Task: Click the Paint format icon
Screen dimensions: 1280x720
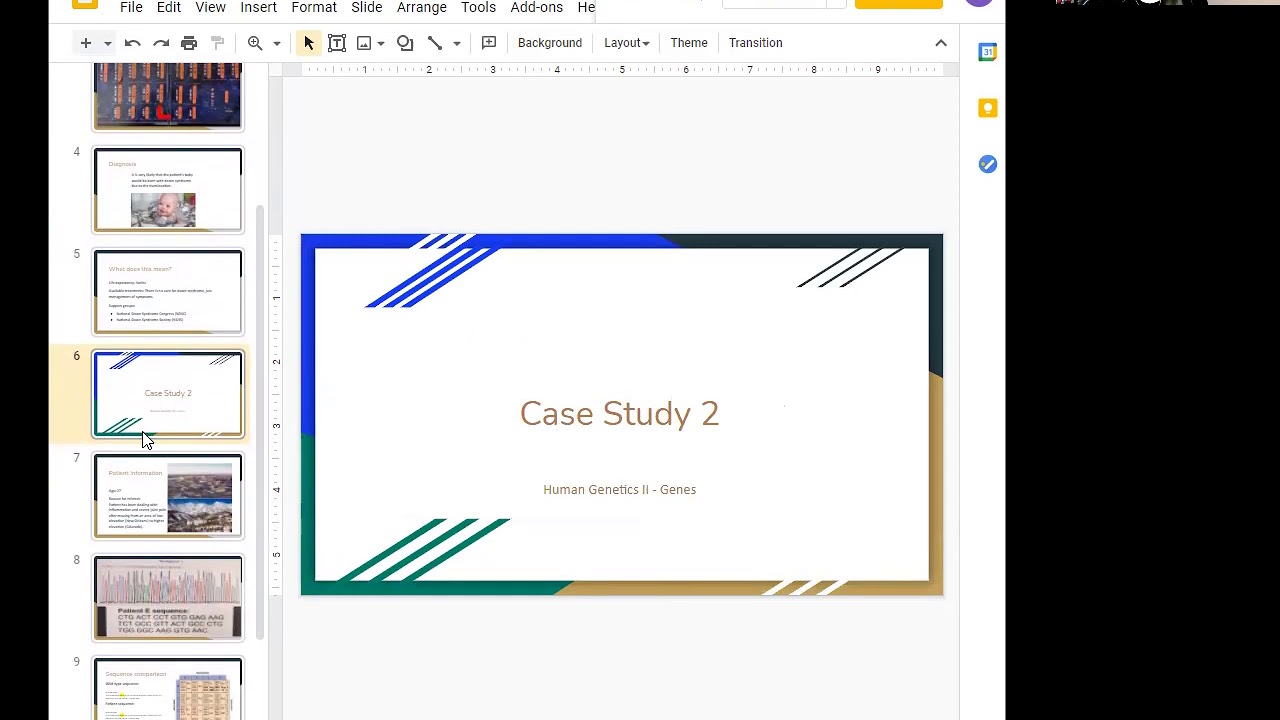Action: (217, 43)
